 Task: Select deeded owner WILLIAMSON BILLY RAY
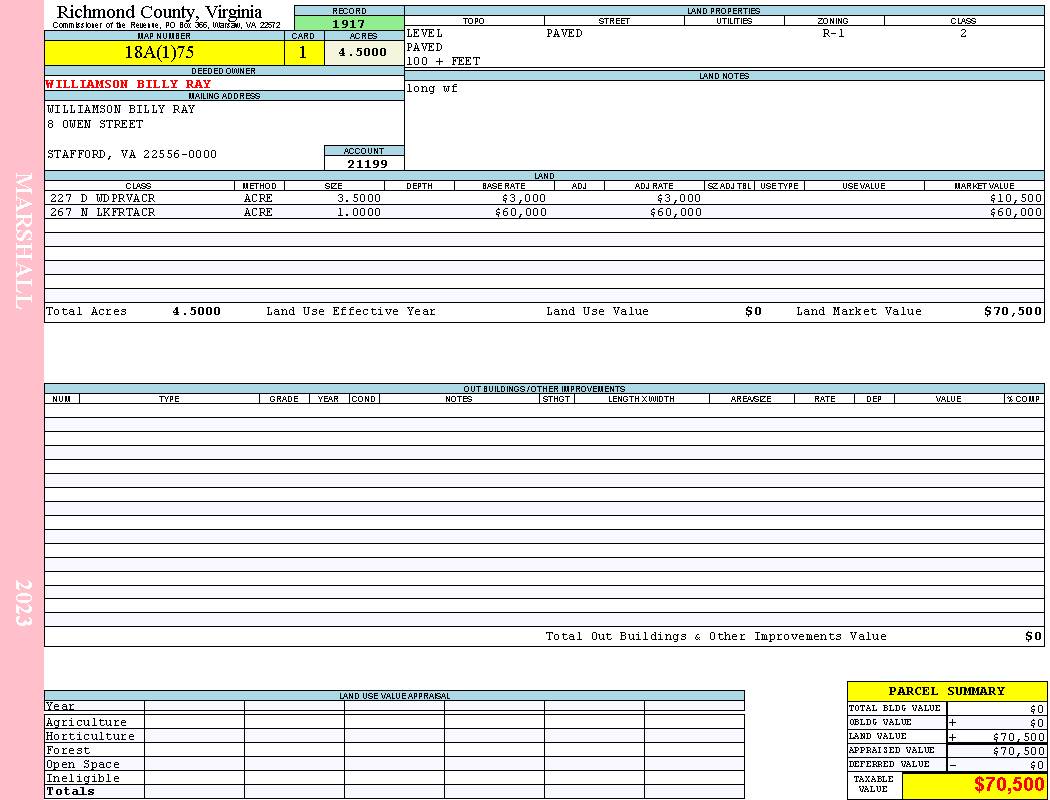tap(129, 84)
